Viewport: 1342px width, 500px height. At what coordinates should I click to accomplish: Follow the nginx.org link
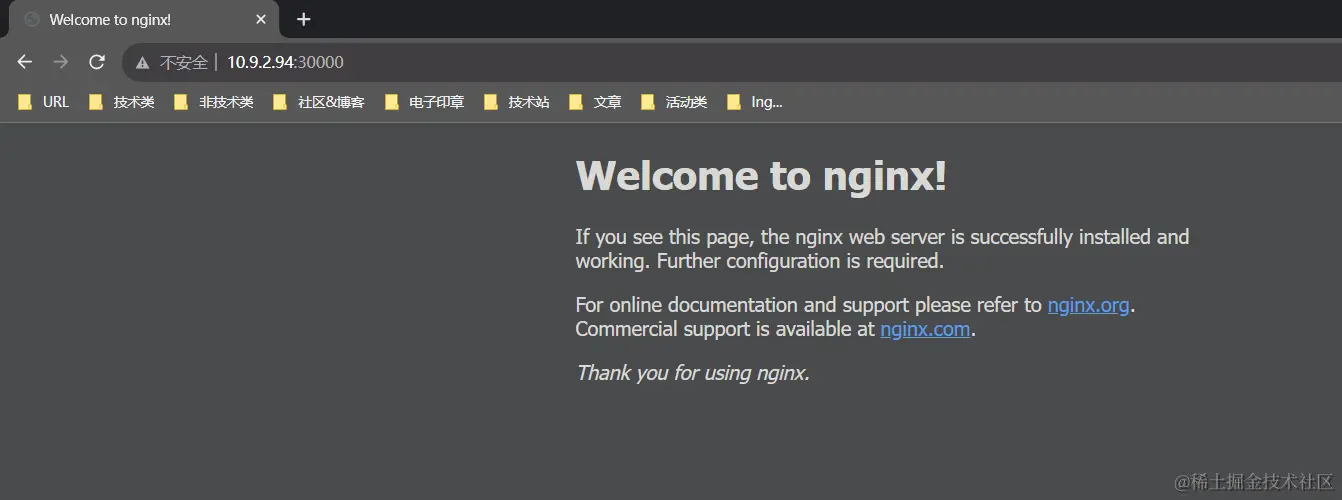[1088, 305]
